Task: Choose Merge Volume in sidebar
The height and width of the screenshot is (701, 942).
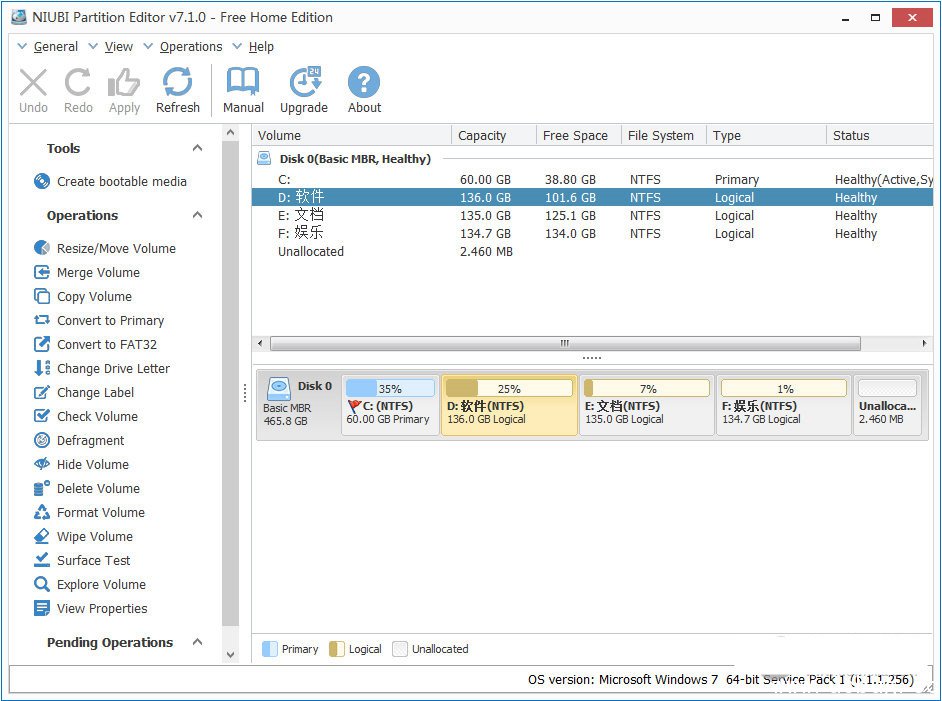Action: pyautogui.click(x=98, y=273)
